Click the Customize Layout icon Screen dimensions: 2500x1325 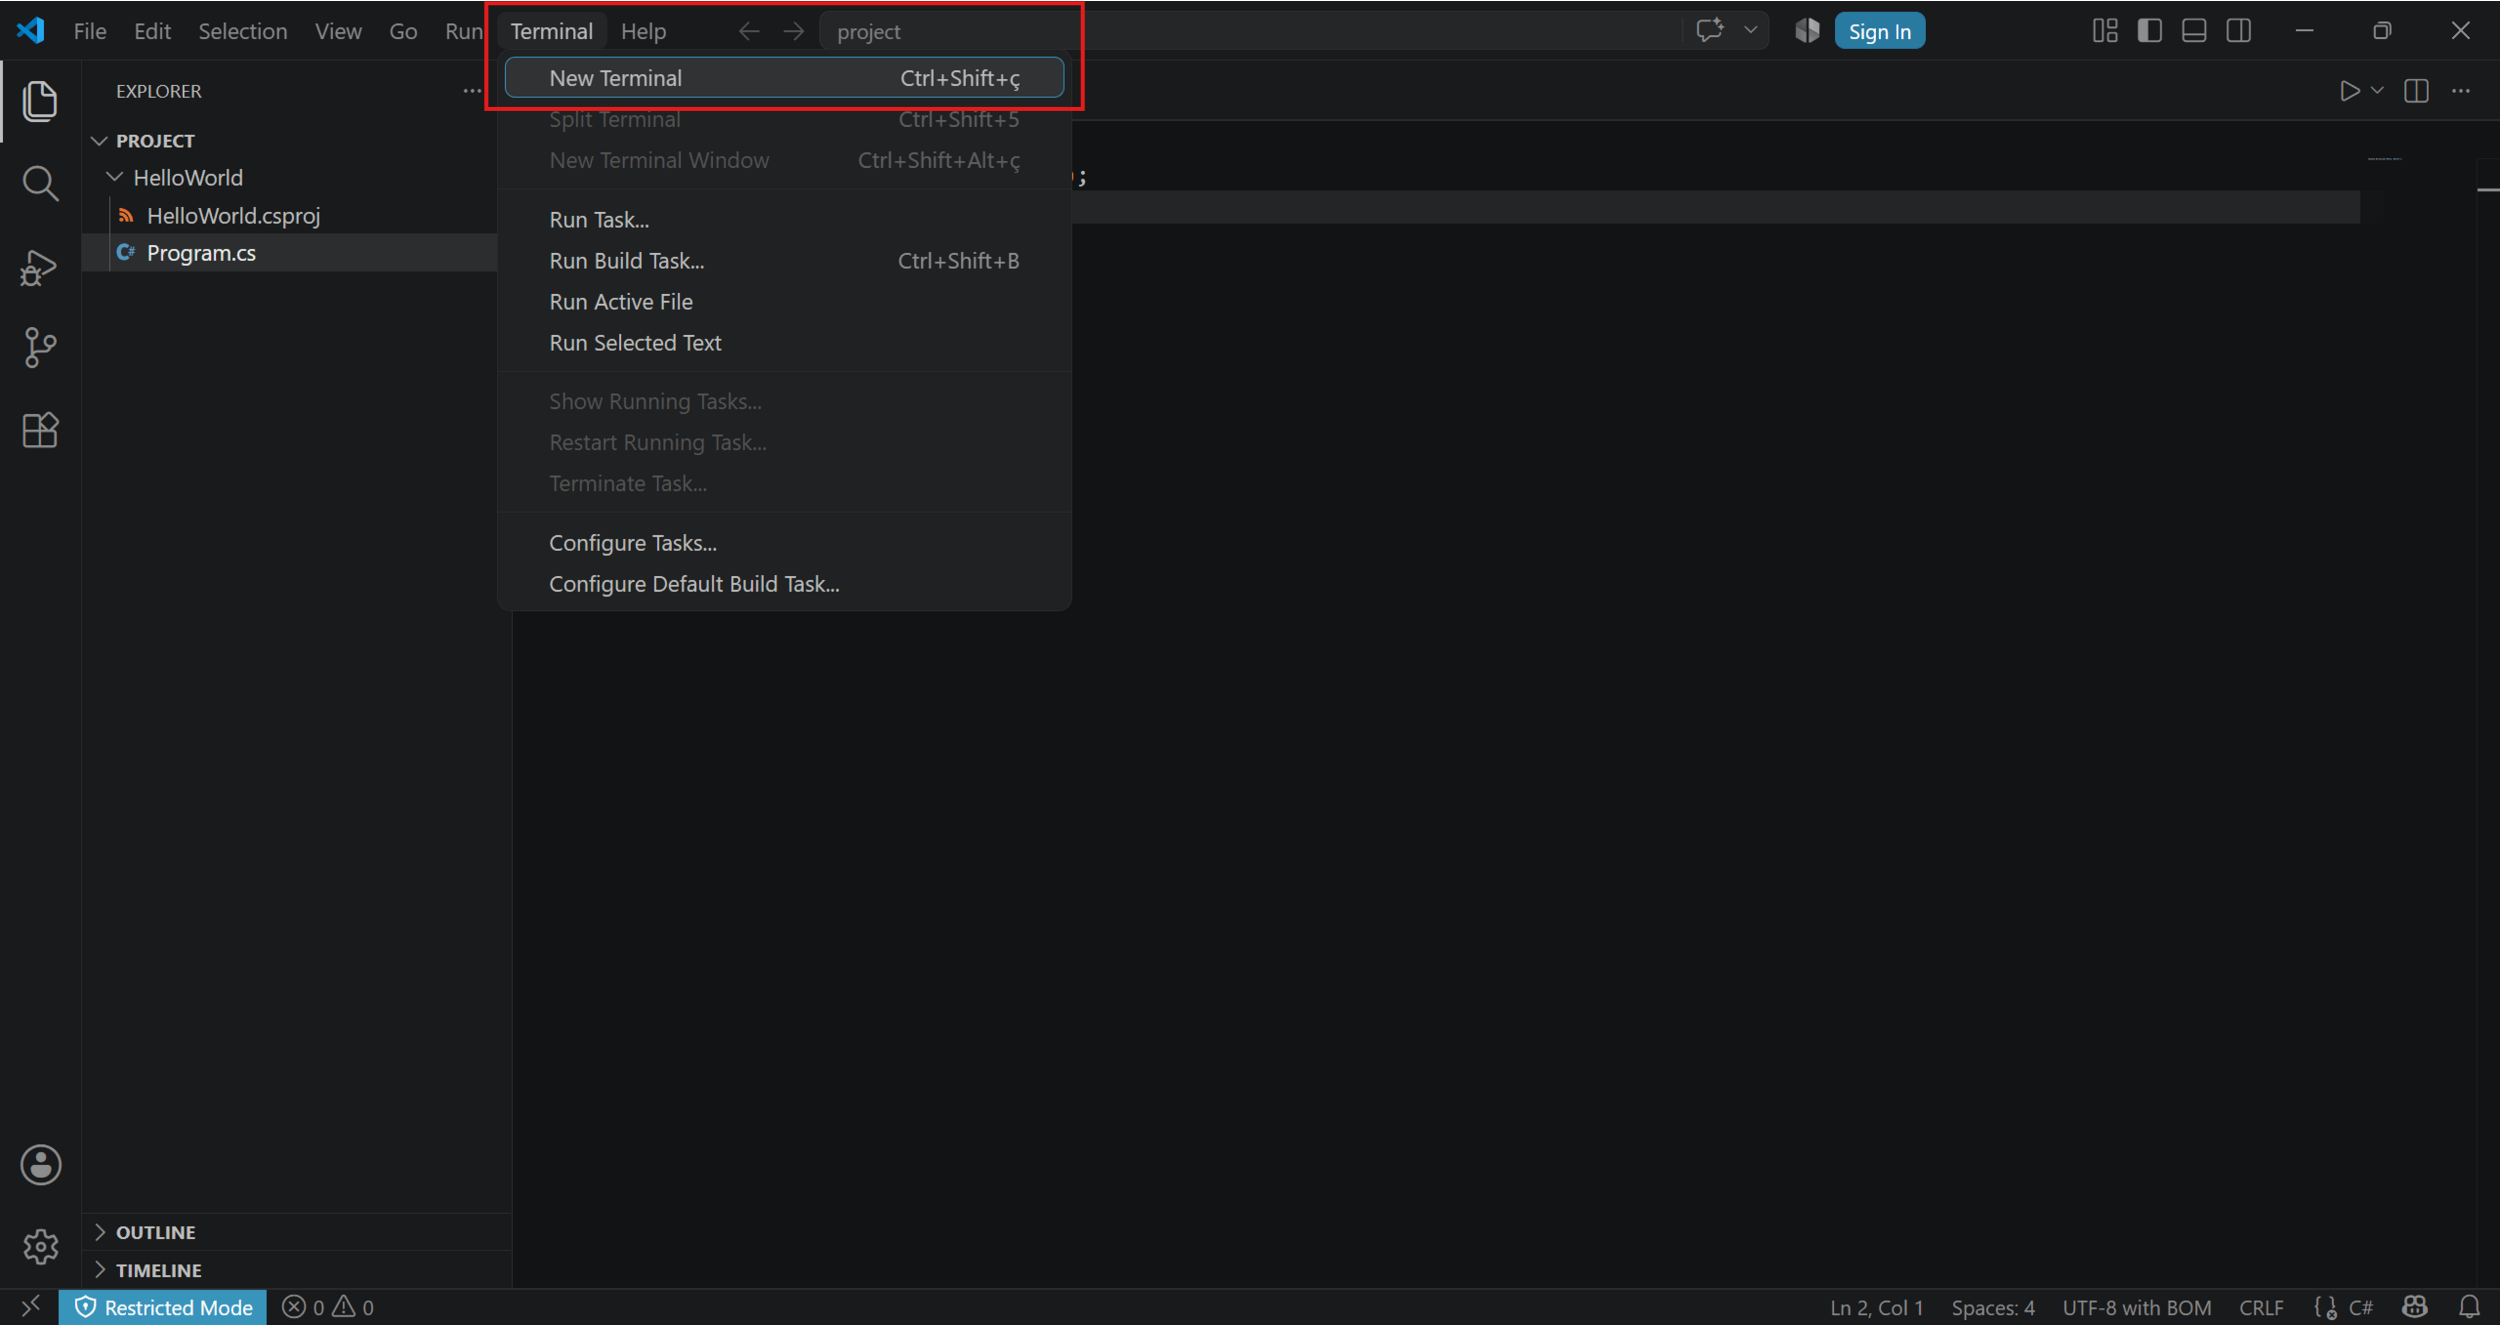click(x=2105, y=31)
